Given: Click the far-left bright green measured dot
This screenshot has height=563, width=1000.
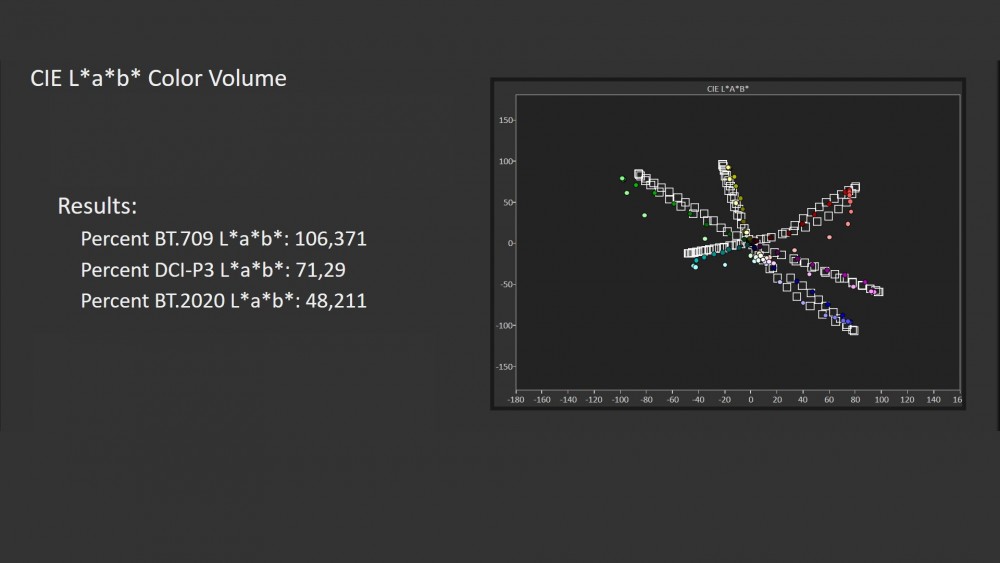Looking at the screenshot, I should coord(622,179).
